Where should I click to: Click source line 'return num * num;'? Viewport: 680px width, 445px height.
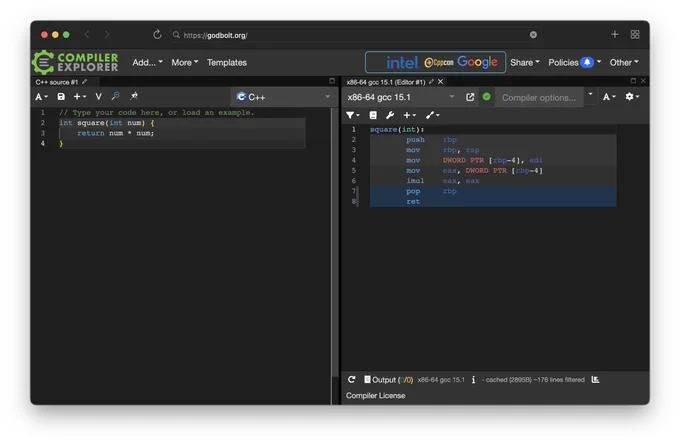tap(115, 133)
